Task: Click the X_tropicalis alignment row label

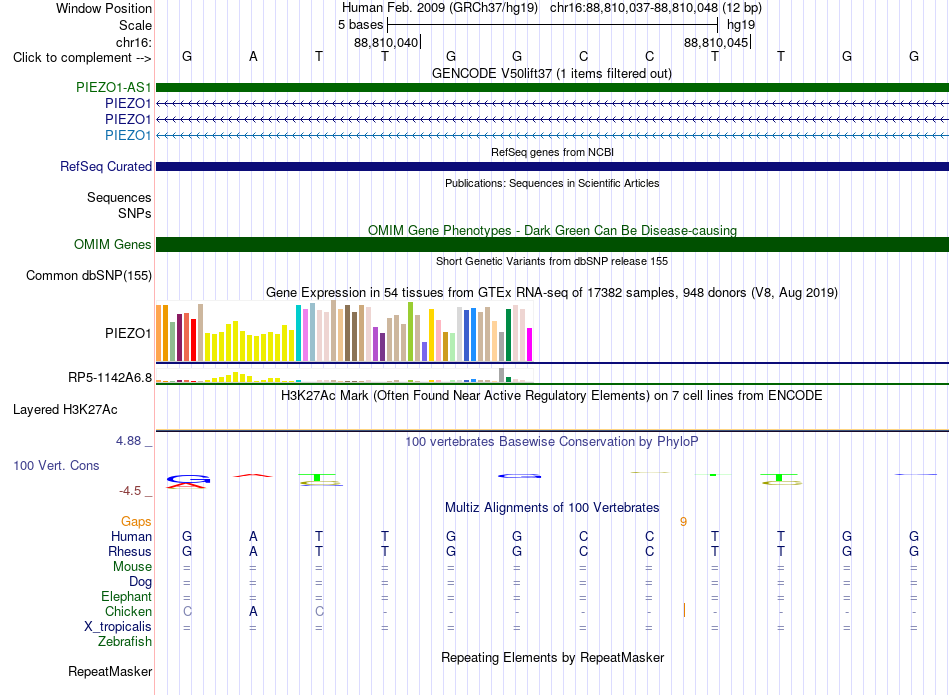Action: 118,627
